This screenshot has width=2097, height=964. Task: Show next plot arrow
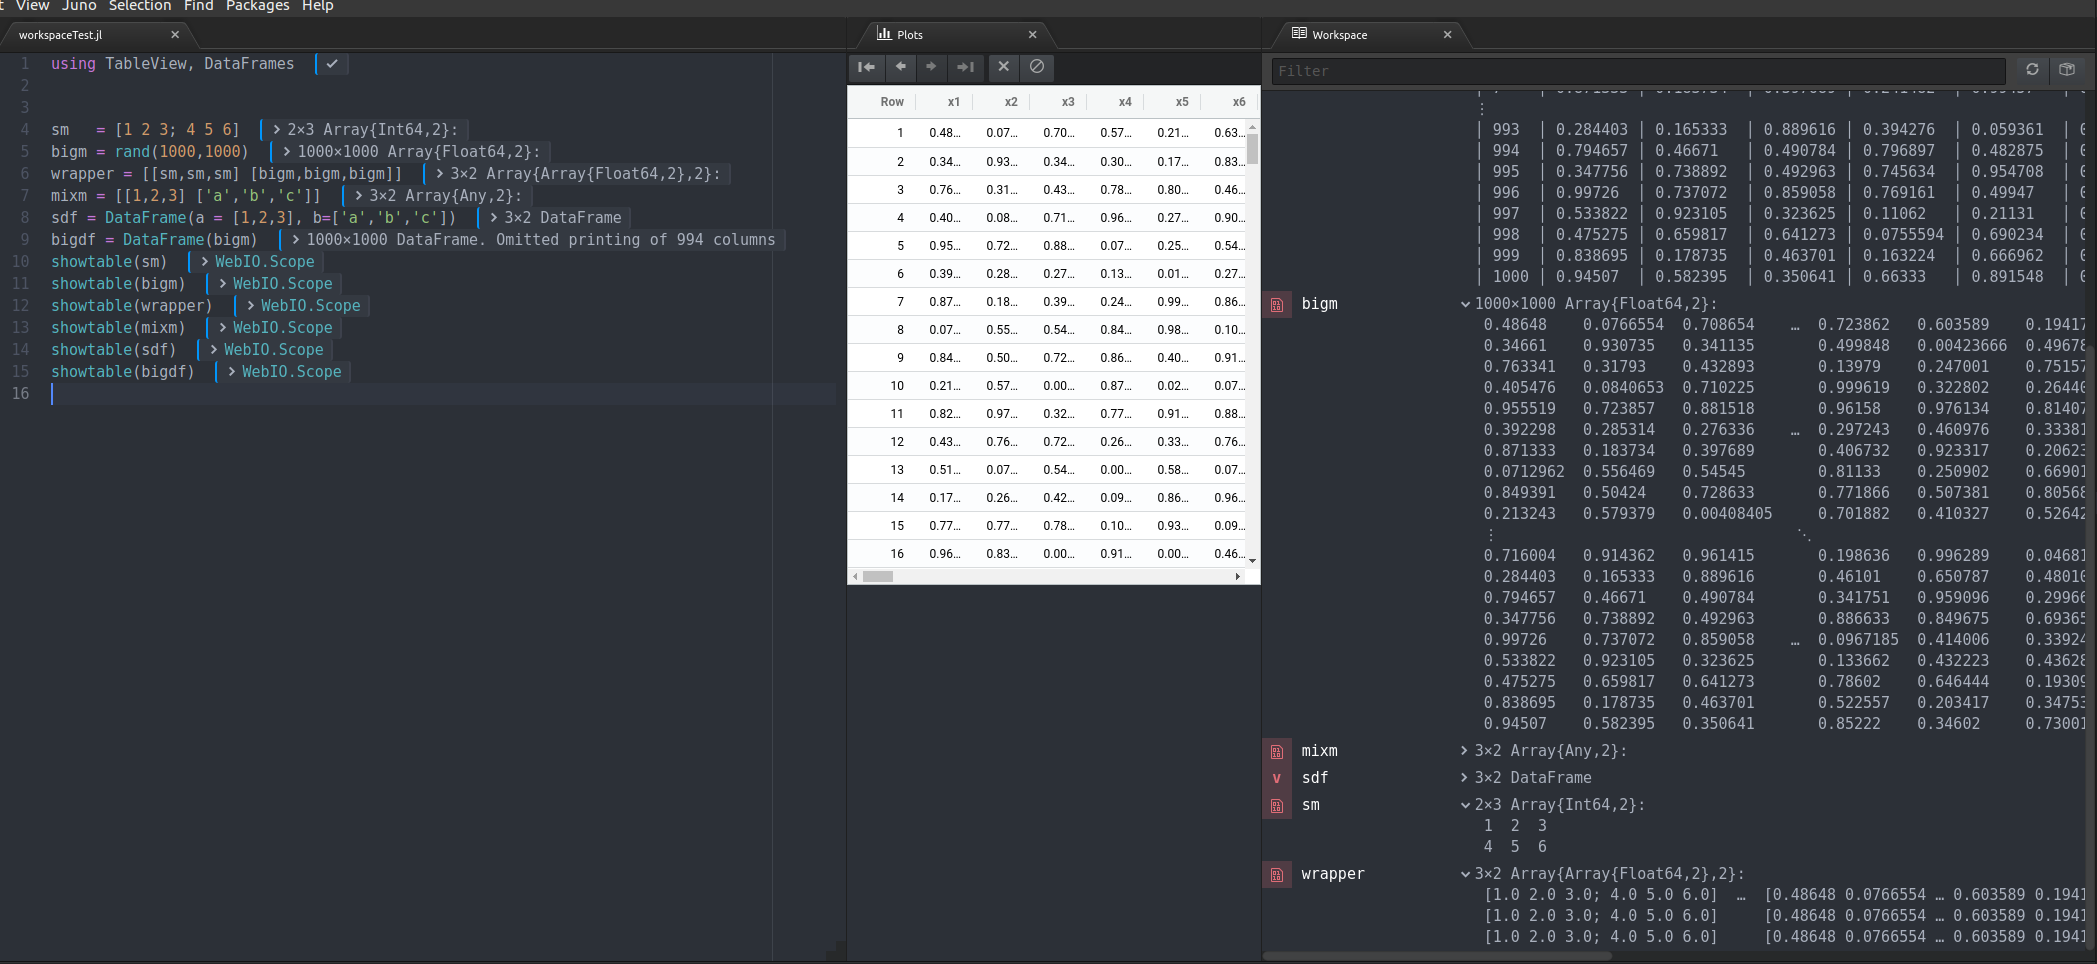pyautogui.click(x=932, y=67)
